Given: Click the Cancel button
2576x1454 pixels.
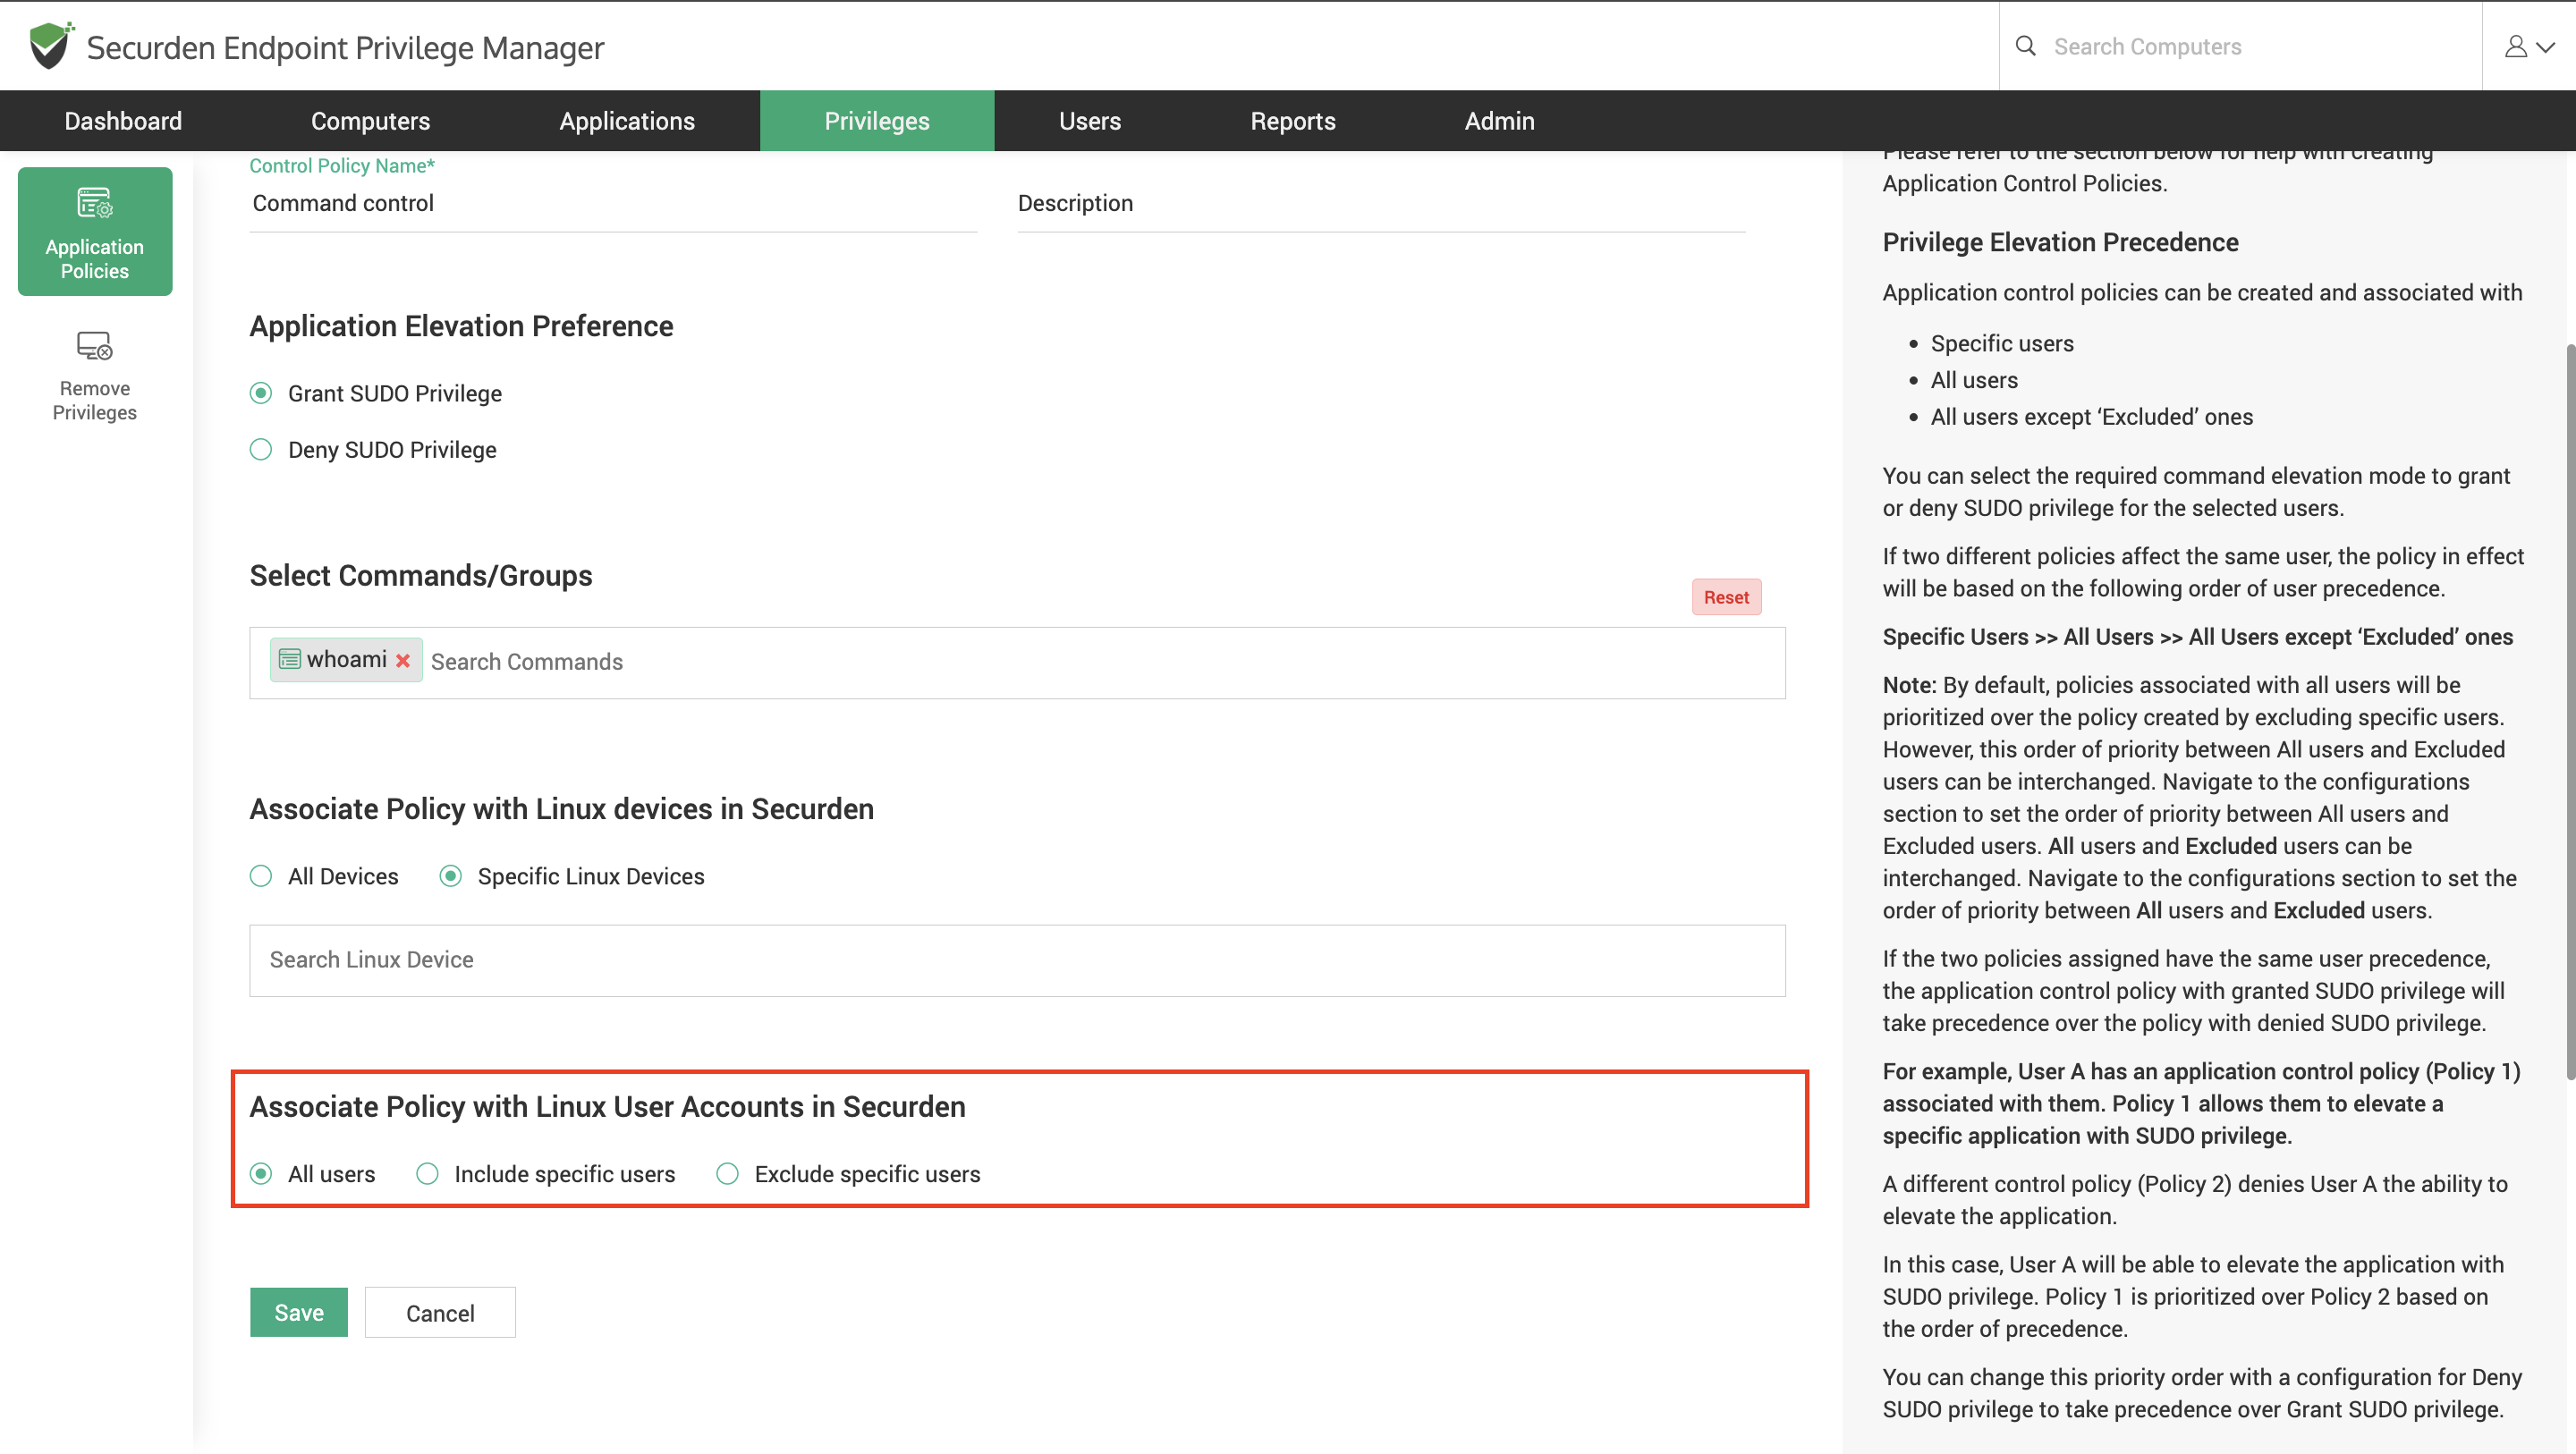Looking at the screenshot, I should click(440, 1312).
